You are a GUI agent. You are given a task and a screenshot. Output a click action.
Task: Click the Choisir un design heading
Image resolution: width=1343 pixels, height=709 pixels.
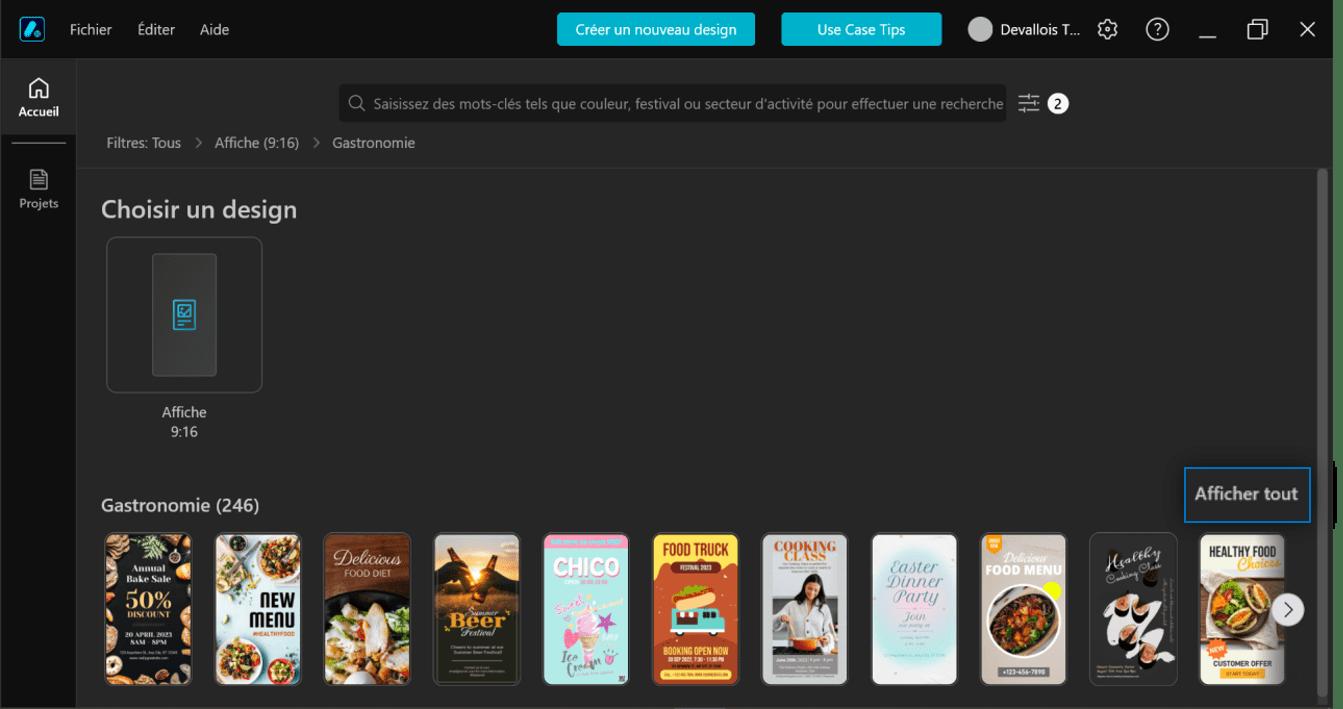(x=199, y=210)
